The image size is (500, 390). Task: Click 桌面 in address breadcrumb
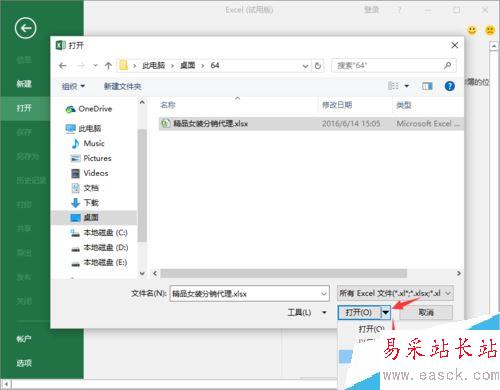pos(187,66)
